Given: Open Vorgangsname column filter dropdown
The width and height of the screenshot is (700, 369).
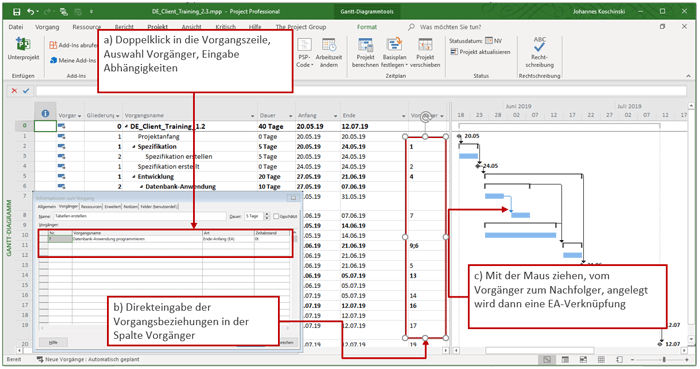Looking at the screenshot, I should [252, 116].
